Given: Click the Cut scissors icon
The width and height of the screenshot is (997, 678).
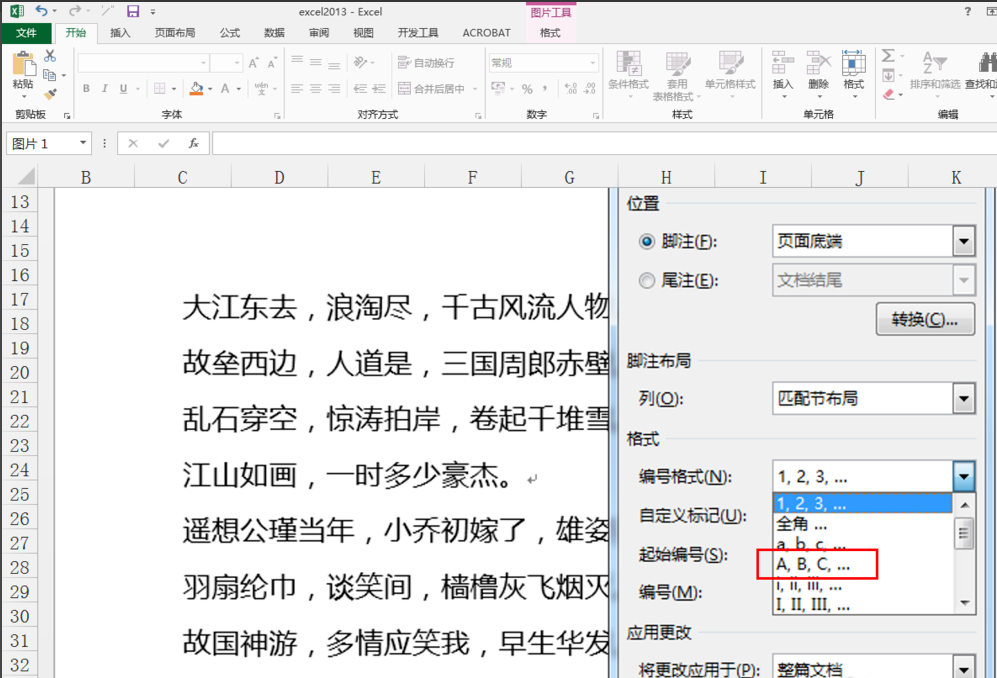Looking at the screenshot, I should tap(50, 56).
